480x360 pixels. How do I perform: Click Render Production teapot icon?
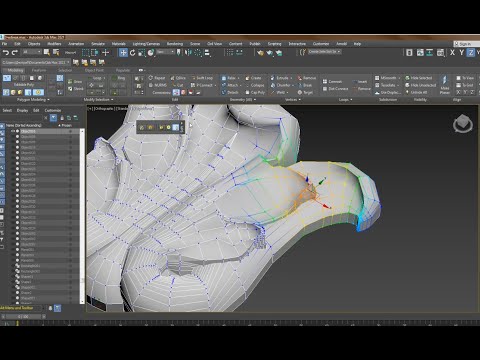[x=279, y=52]
